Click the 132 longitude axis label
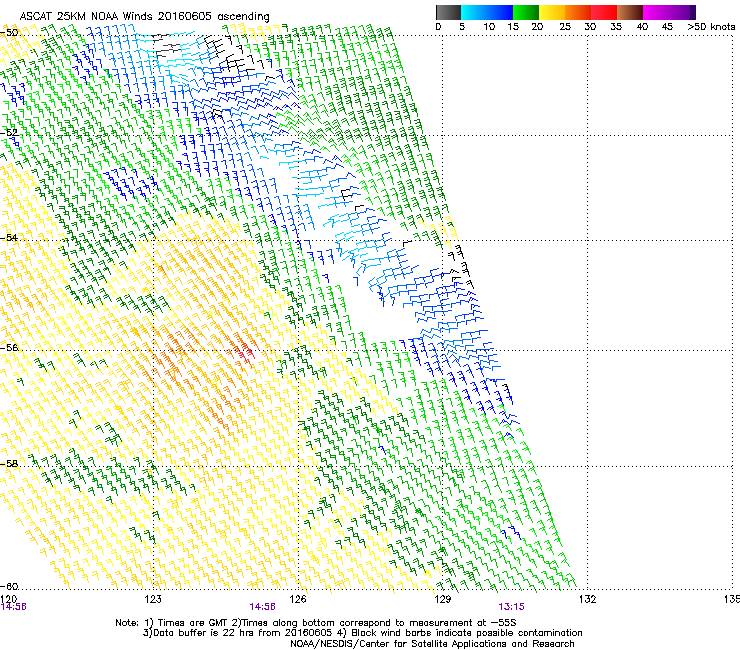Screen dimensions: 740x650 tap(587, 599)
